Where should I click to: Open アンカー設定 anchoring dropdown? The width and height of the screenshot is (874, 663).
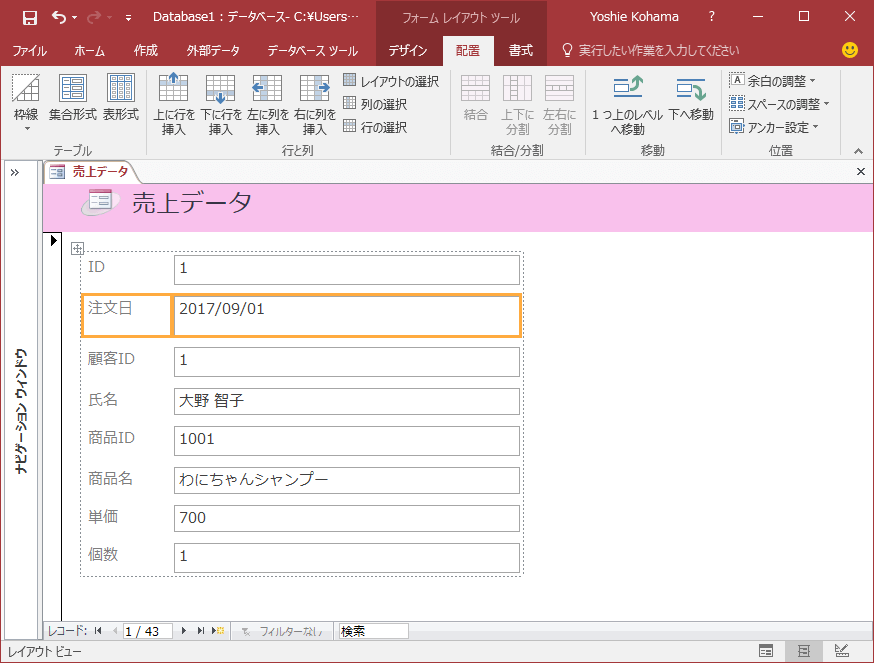click(774, 127)
